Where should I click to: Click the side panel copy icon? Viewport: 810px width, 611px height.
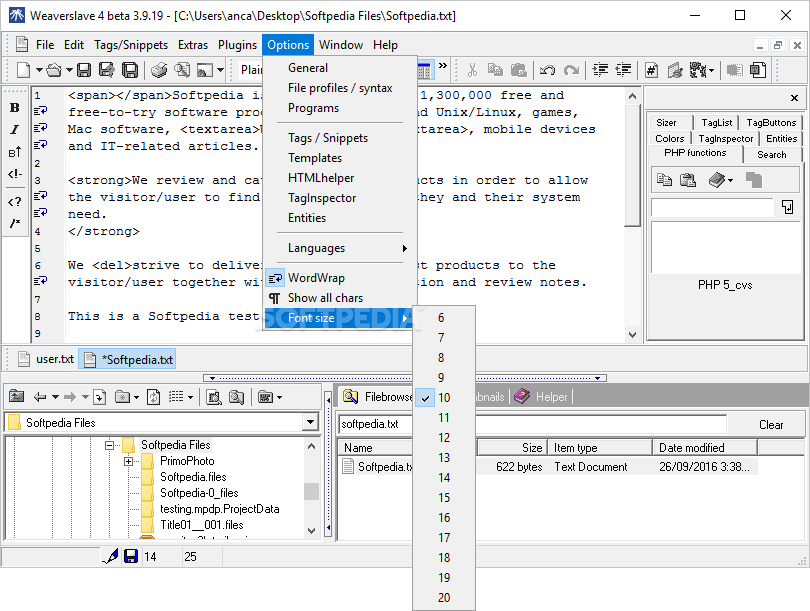pos(664,180)
